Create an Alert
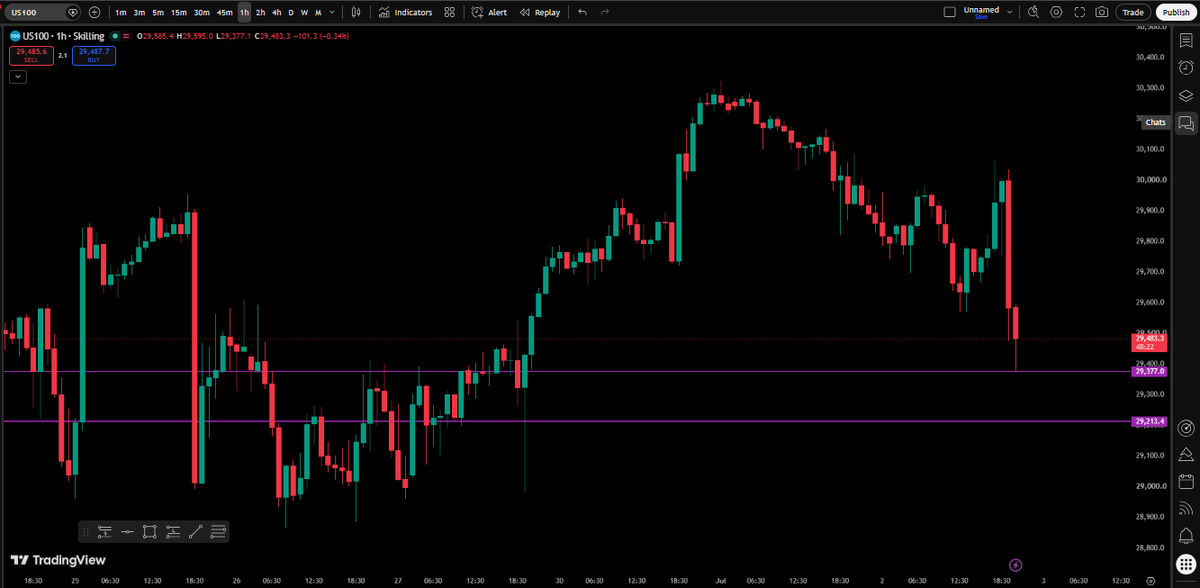This screenshot has width=1200, height=588. [489, 12]
